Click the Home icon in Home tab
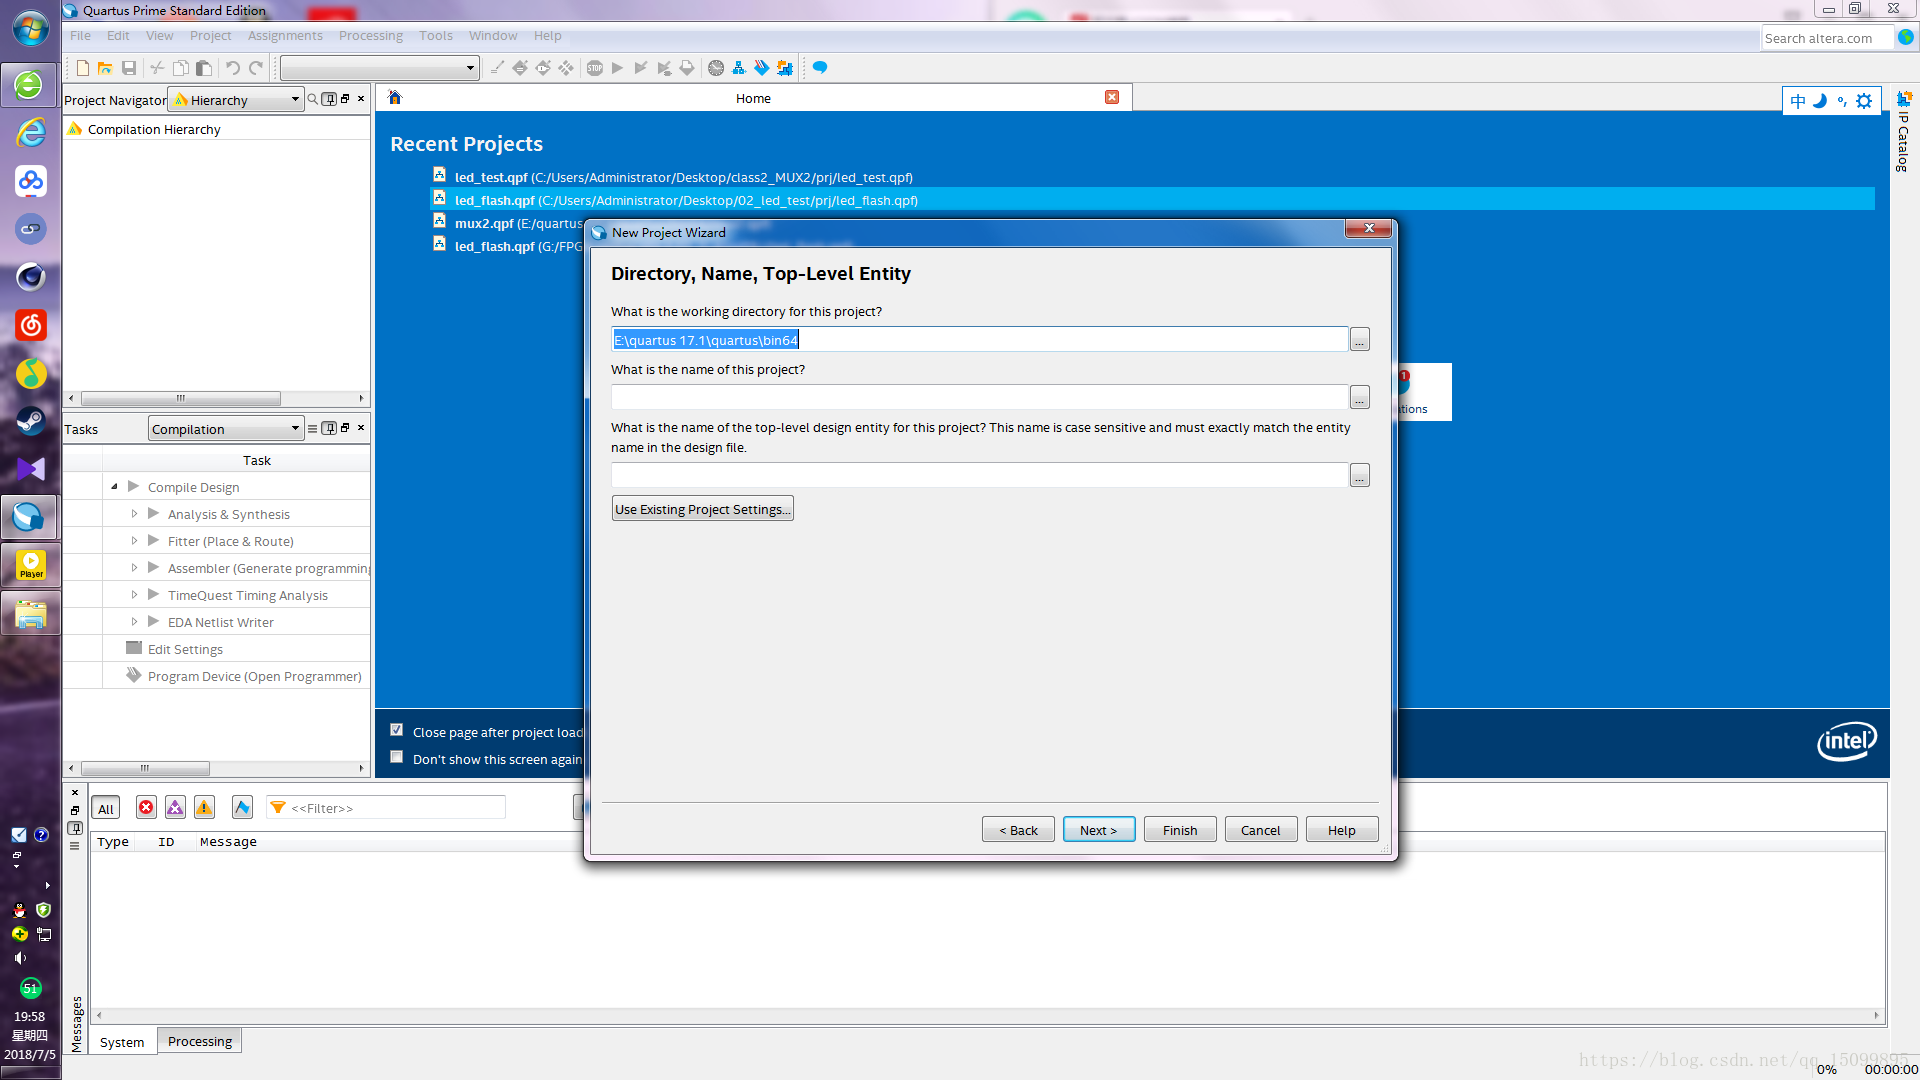The height and width of the screenshot is (1080, 1920). coord(395,97)
